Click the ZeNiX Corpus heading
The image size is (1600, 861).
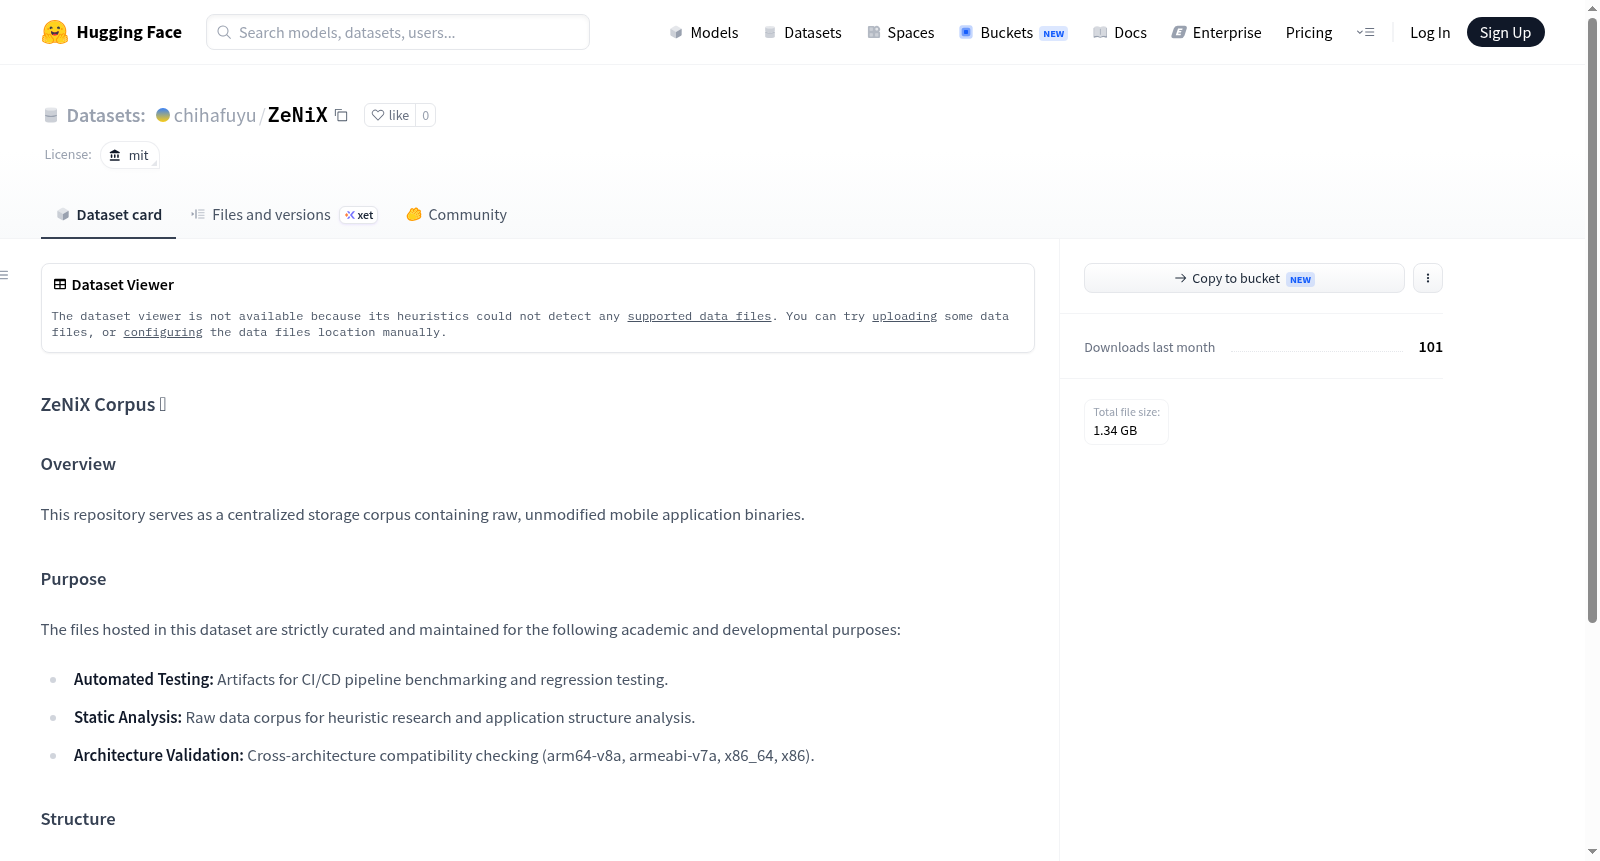pos(103,404)
